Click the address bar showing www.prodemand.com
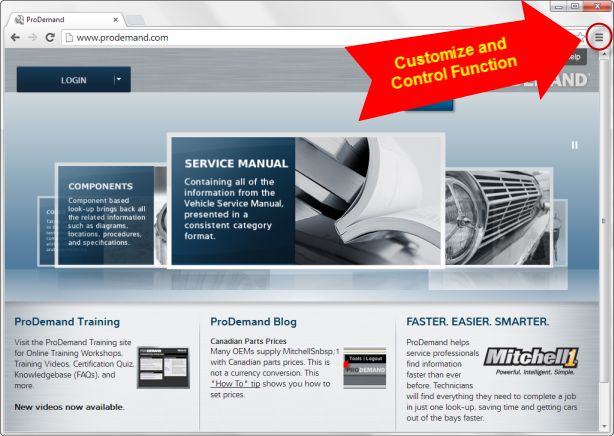This screenshot has height=436, width=614. [300, 37]
